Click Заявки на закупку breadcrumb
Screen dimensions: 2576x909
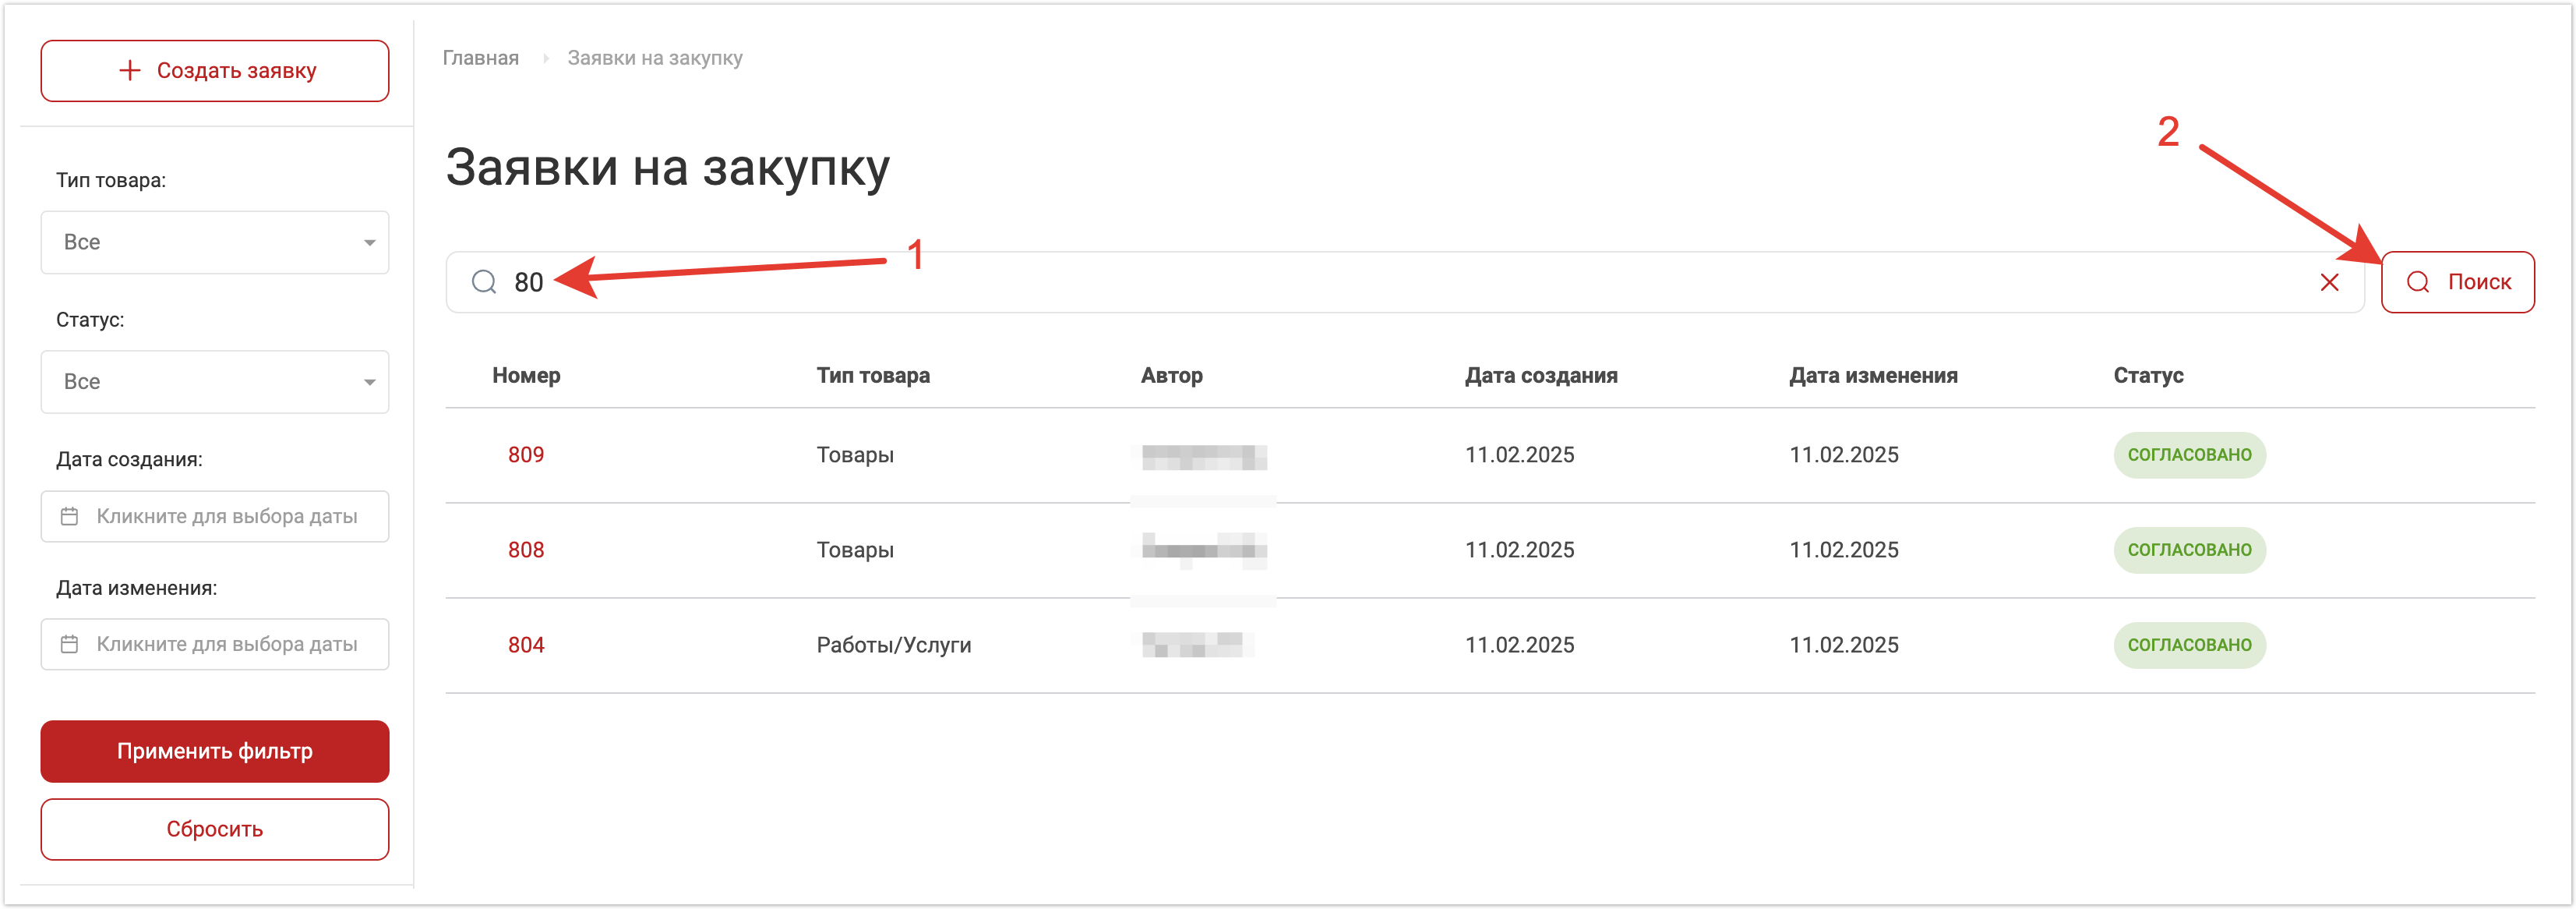655,58
